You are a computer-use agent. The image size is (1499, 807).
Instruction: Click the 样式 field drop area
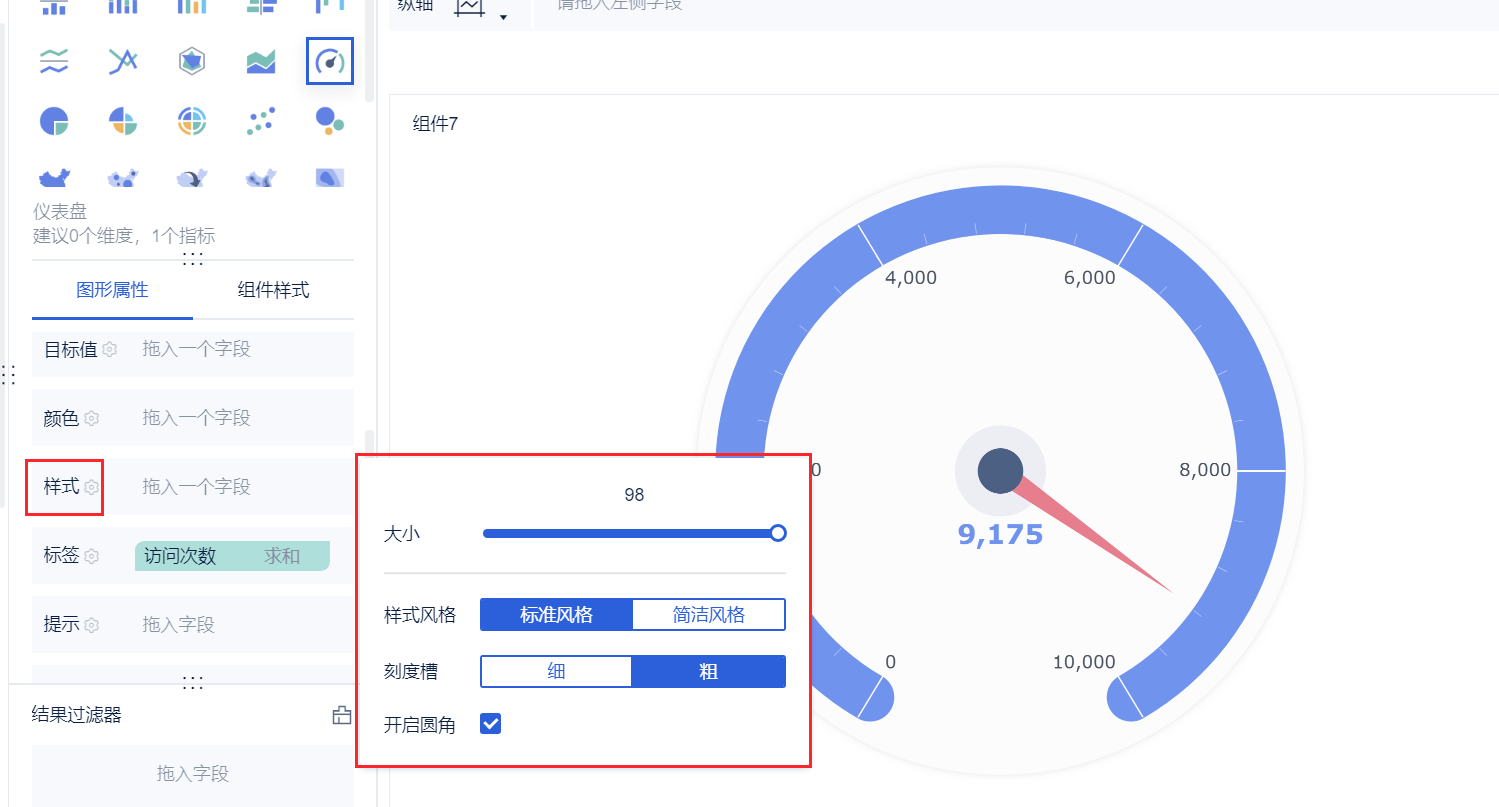[244, 487]
